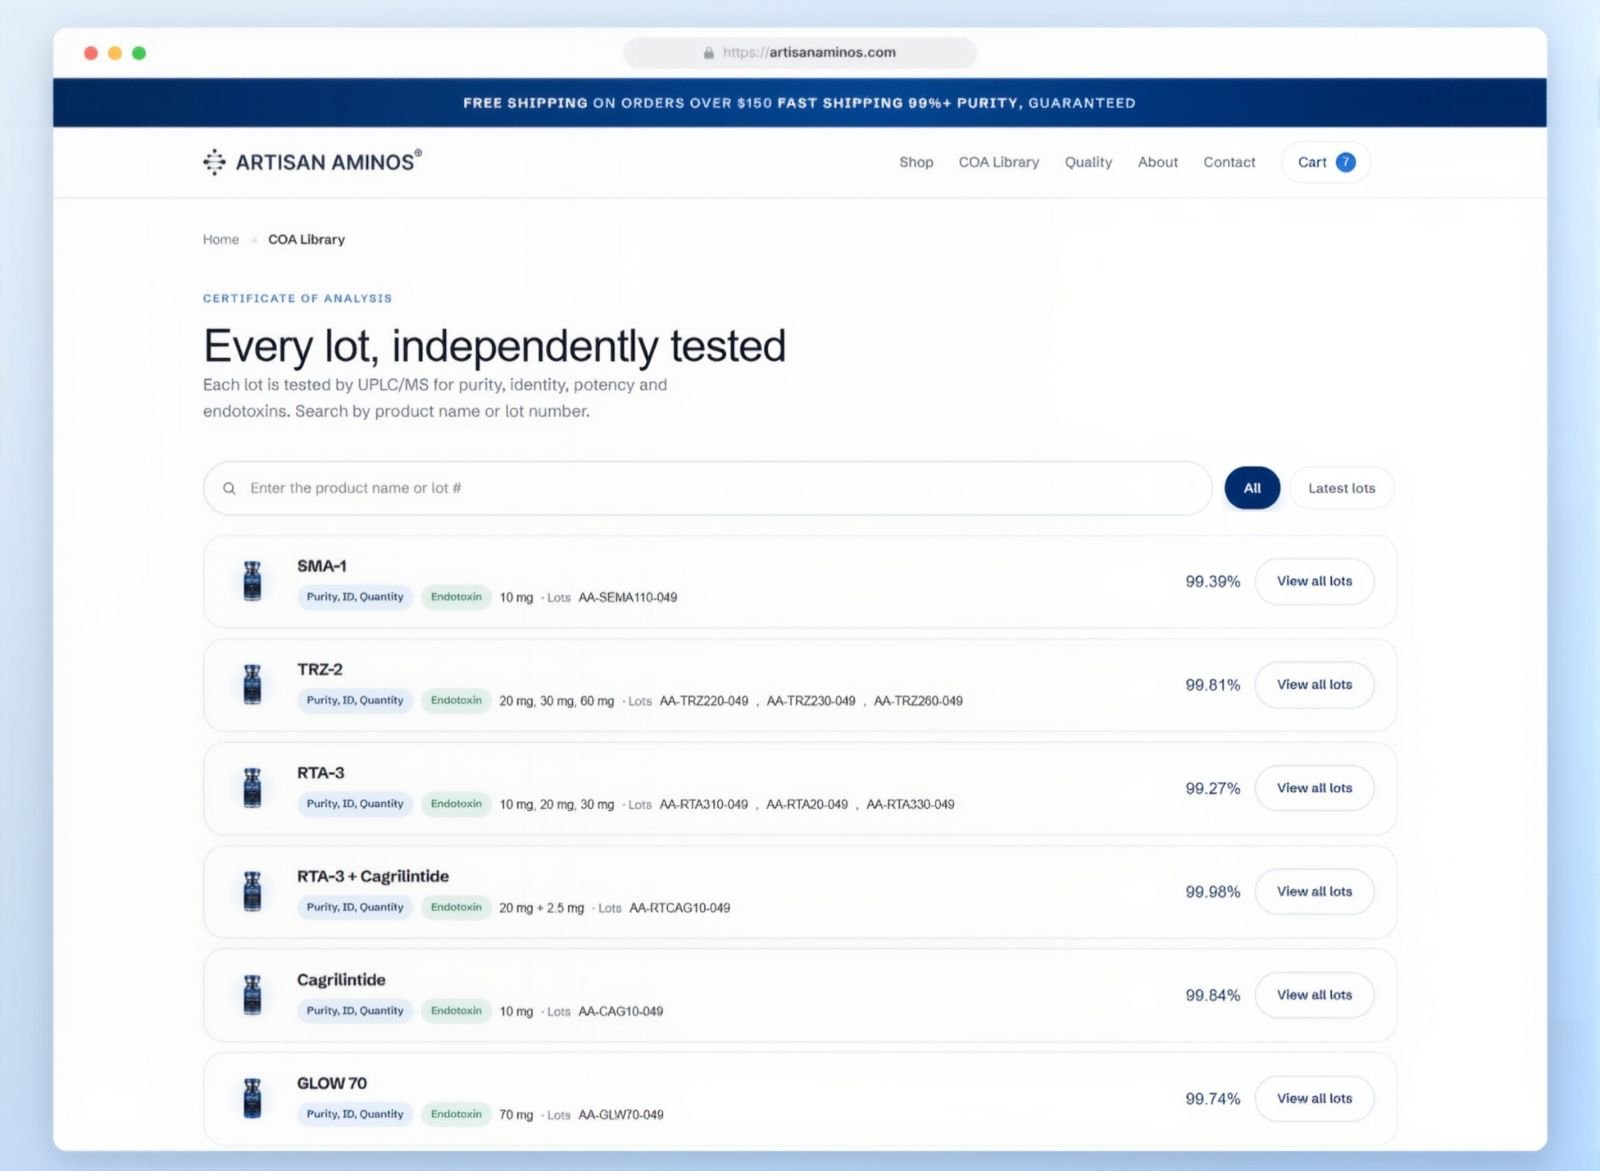The image size is (1600, 1171).
Task: Click Home in the breadcrumb
Action: (x=221, y=239)
